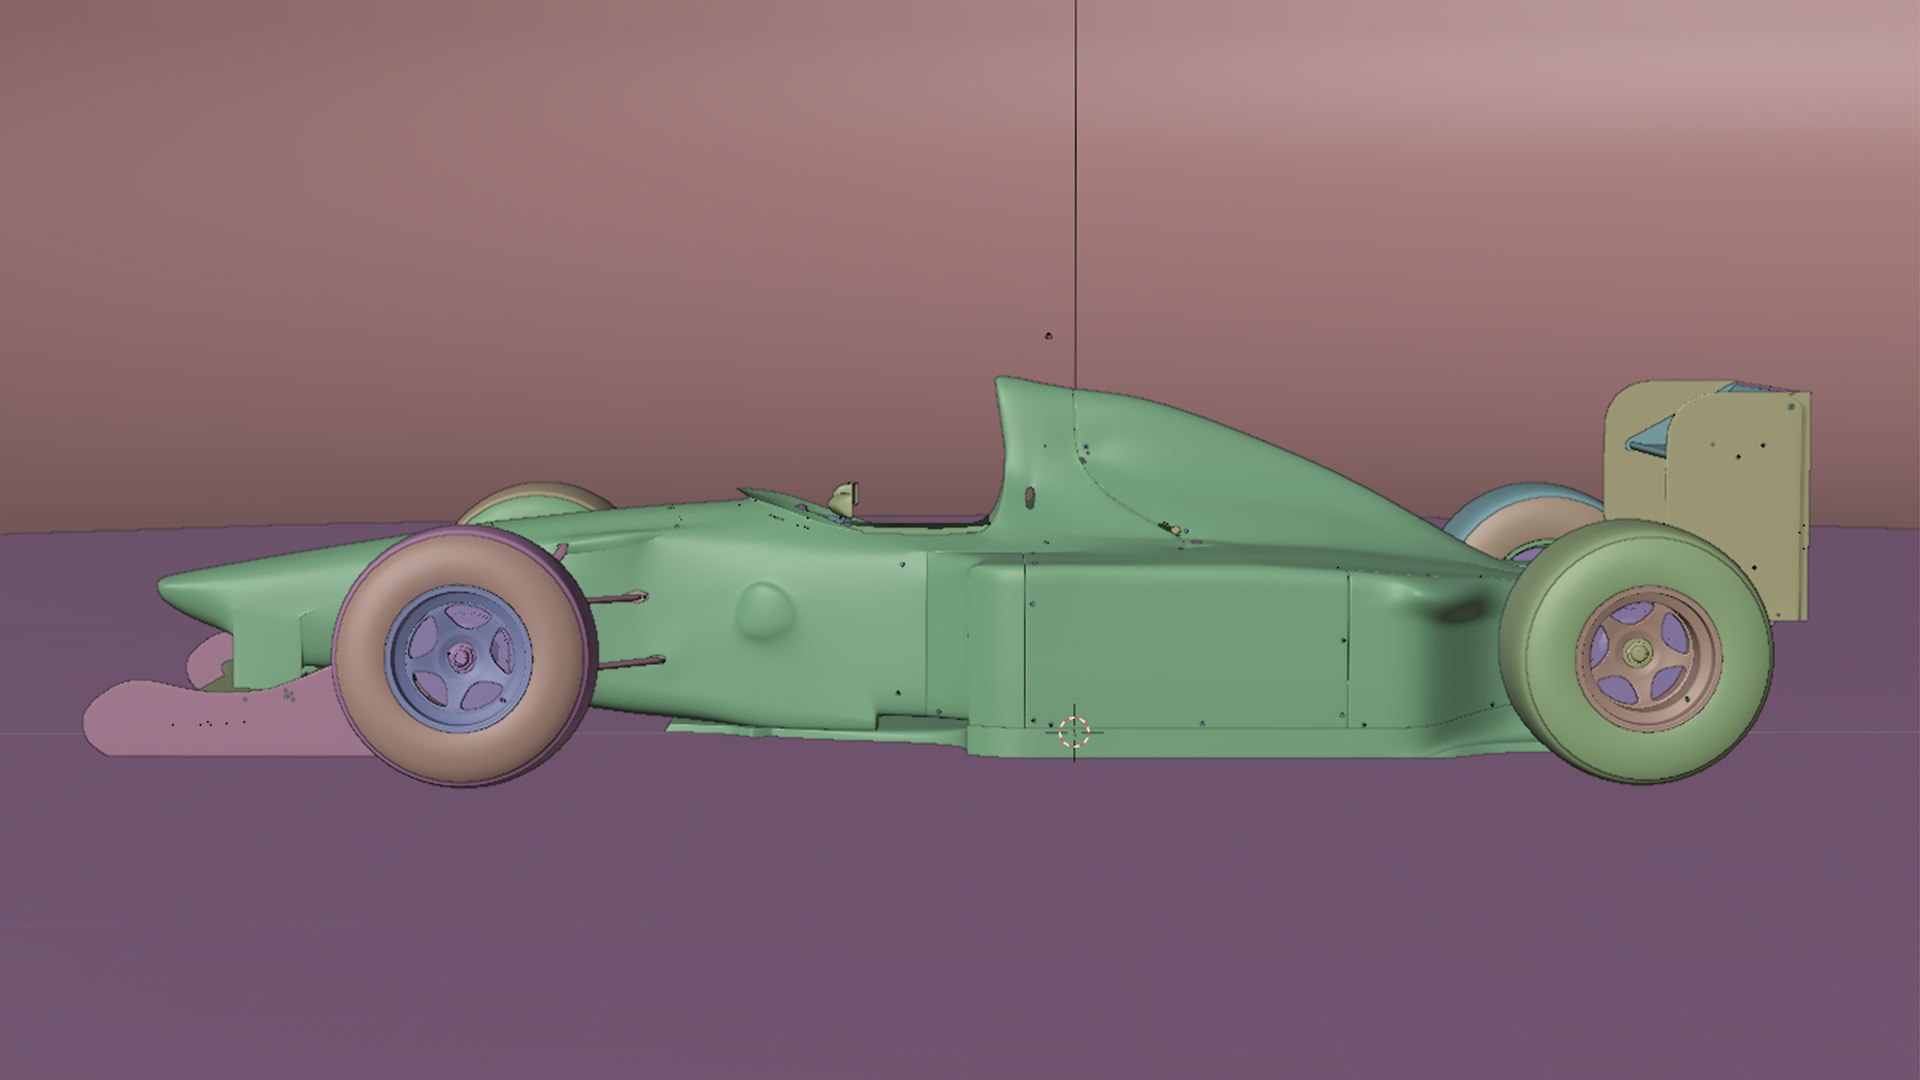This screenshot has height=1080, width=1920.
Task: Select the near-side front tire
Action: (464, 657)
